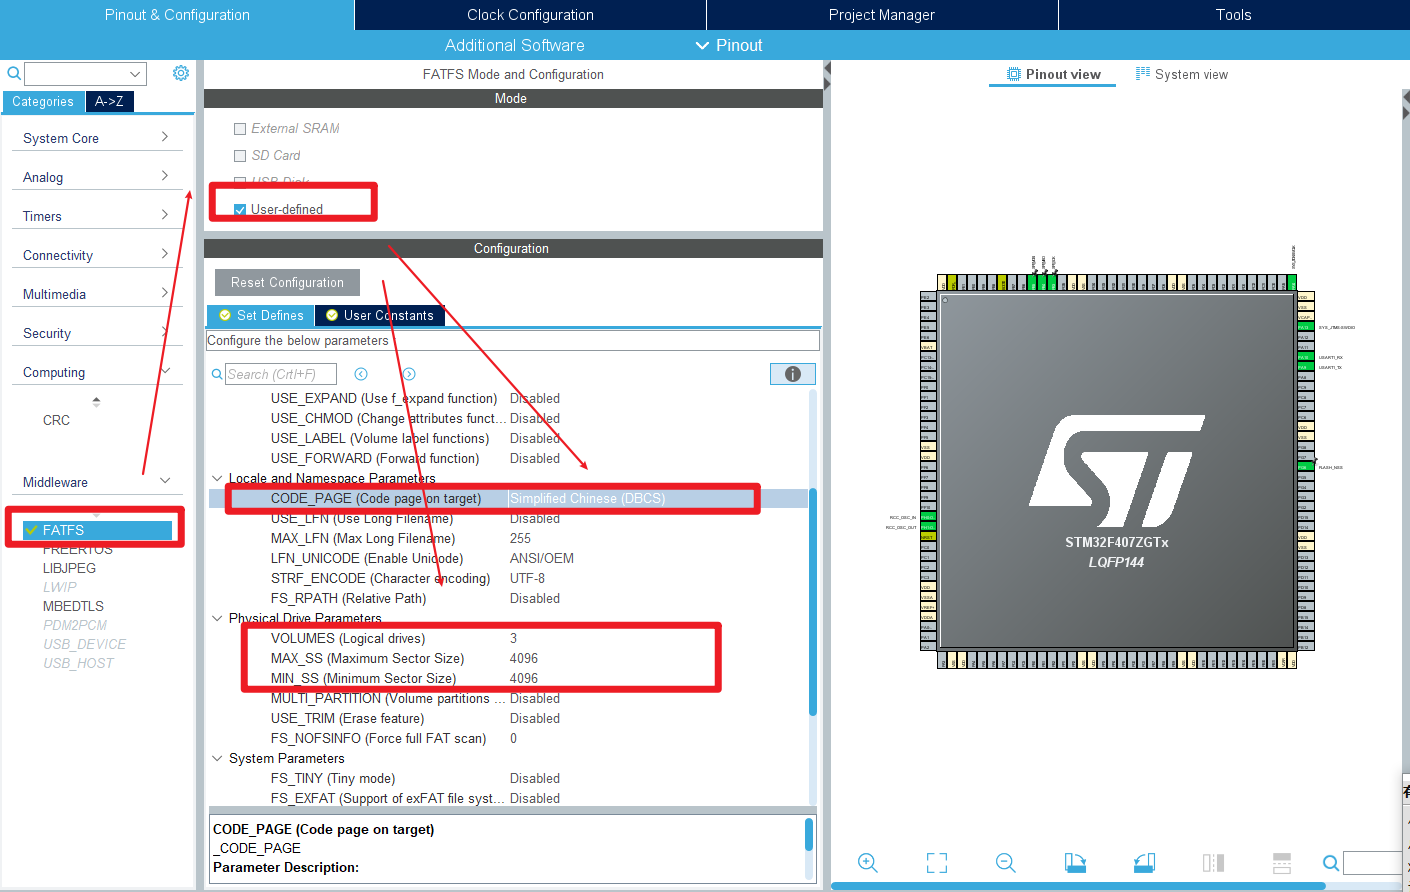The height and width of the screenshot is (892, 1410).
Task: Click the best-fit icon under the chip diagram
Action: click(937, 862)
